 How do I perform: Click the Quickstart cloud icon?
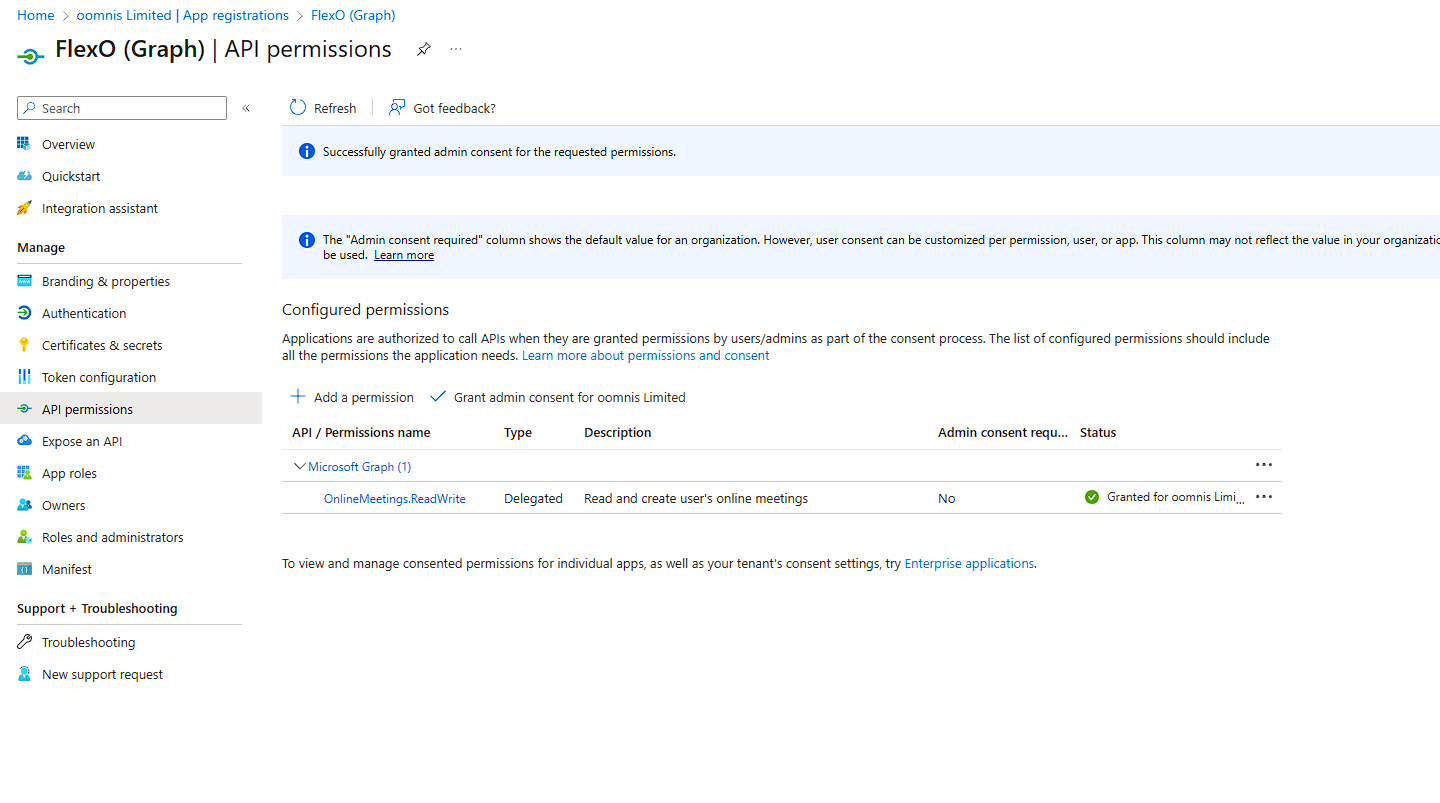click(x=25, y=176)
